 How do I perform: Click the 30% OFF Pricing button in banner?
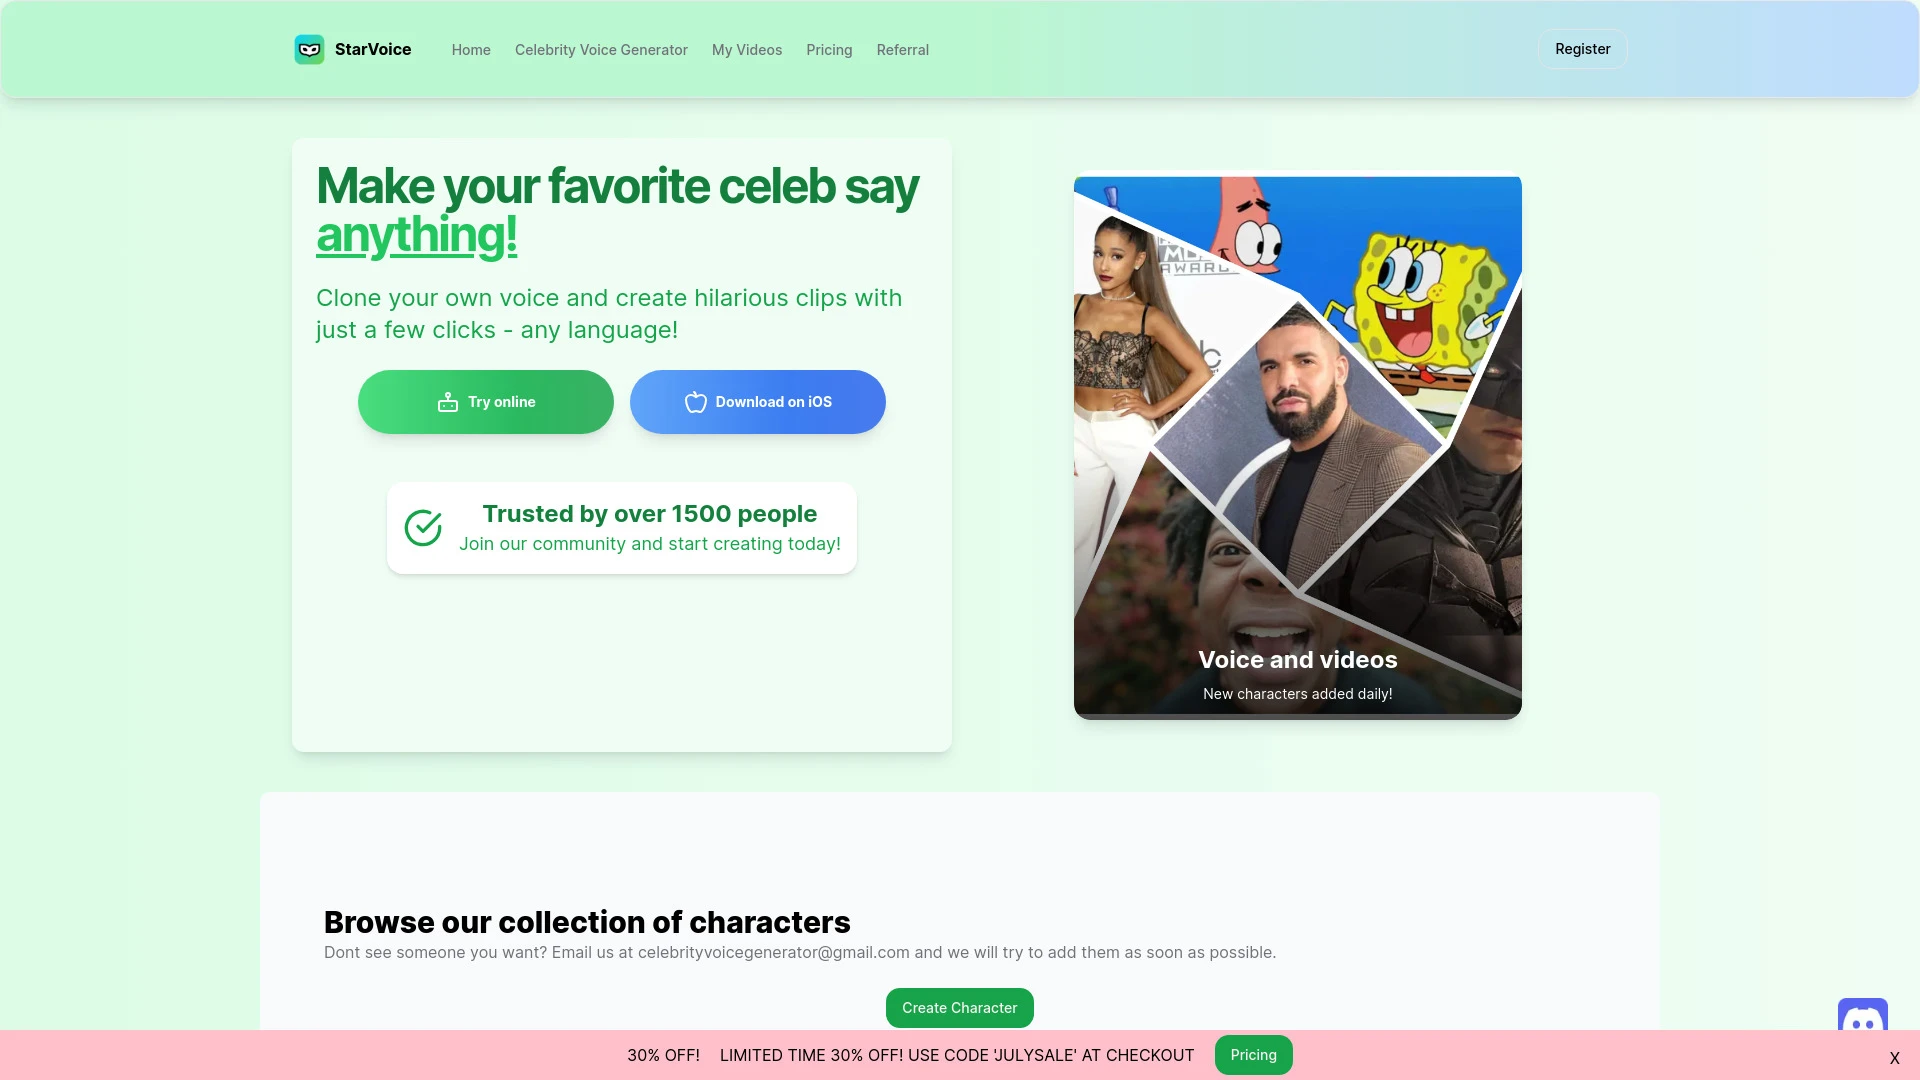[x=1253, y=1054]
